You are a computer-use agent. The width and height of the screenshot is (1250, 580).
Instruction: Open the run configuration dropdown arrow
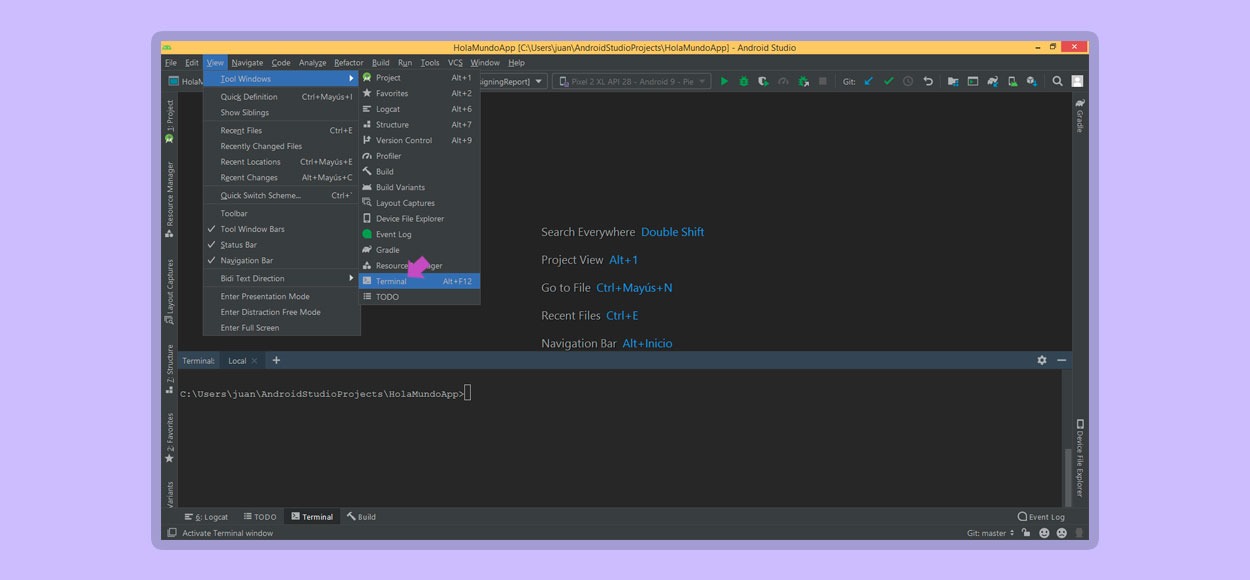[539, 81]
